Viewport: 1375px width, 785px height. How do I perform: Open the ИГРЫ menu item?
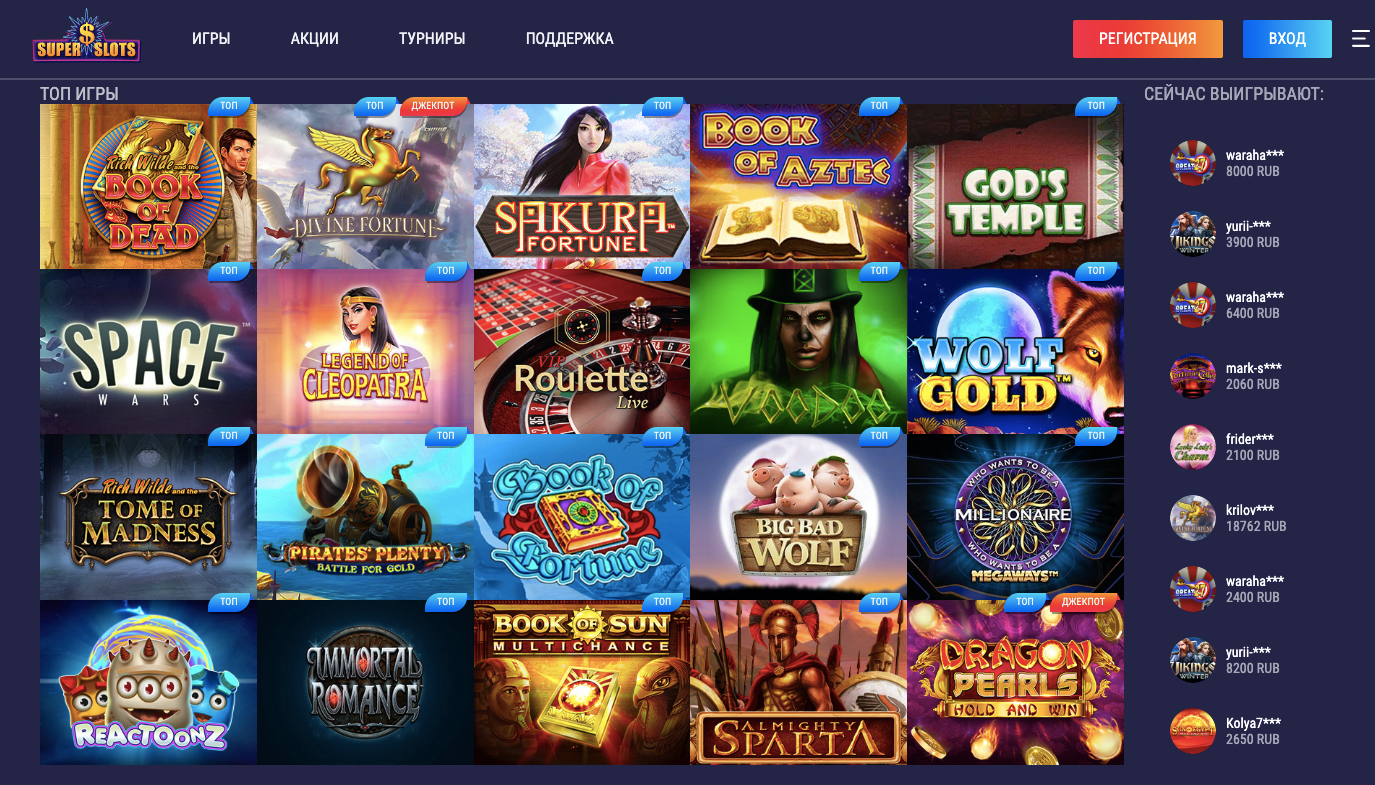(x=211, y=39)
